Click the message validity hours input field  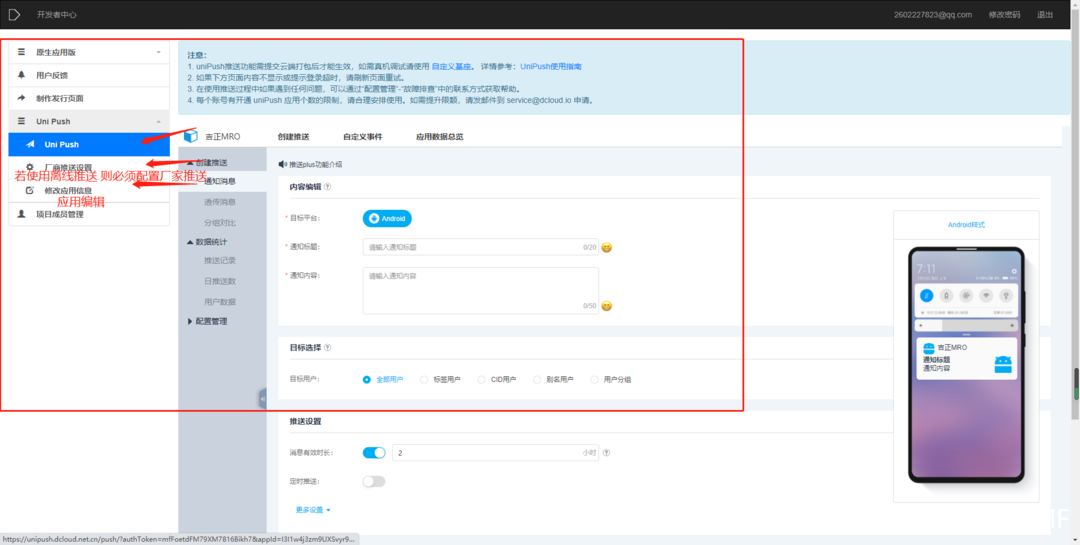coord(495,453)
